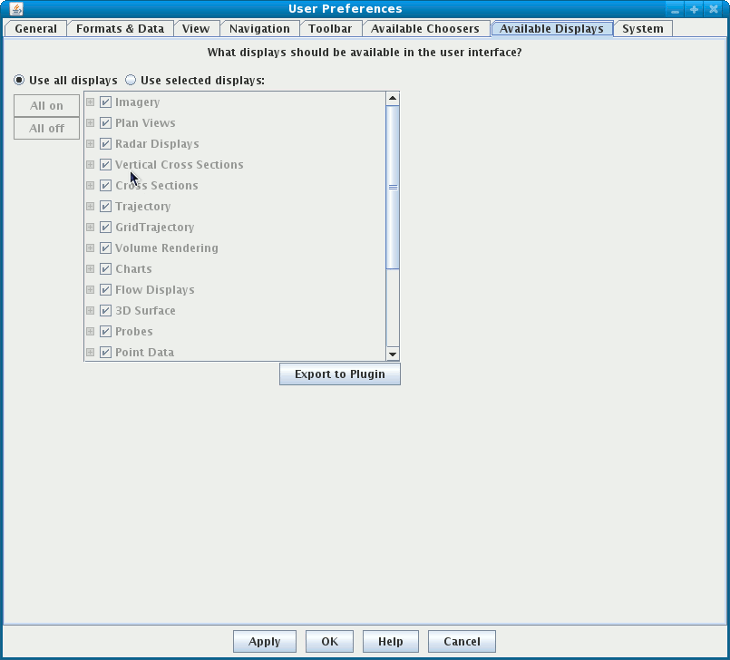Click the displays list vertical scrollbar thumb
Image resolution: width=730 pixels, height=660 pixels.
click(x=392, y=187)
